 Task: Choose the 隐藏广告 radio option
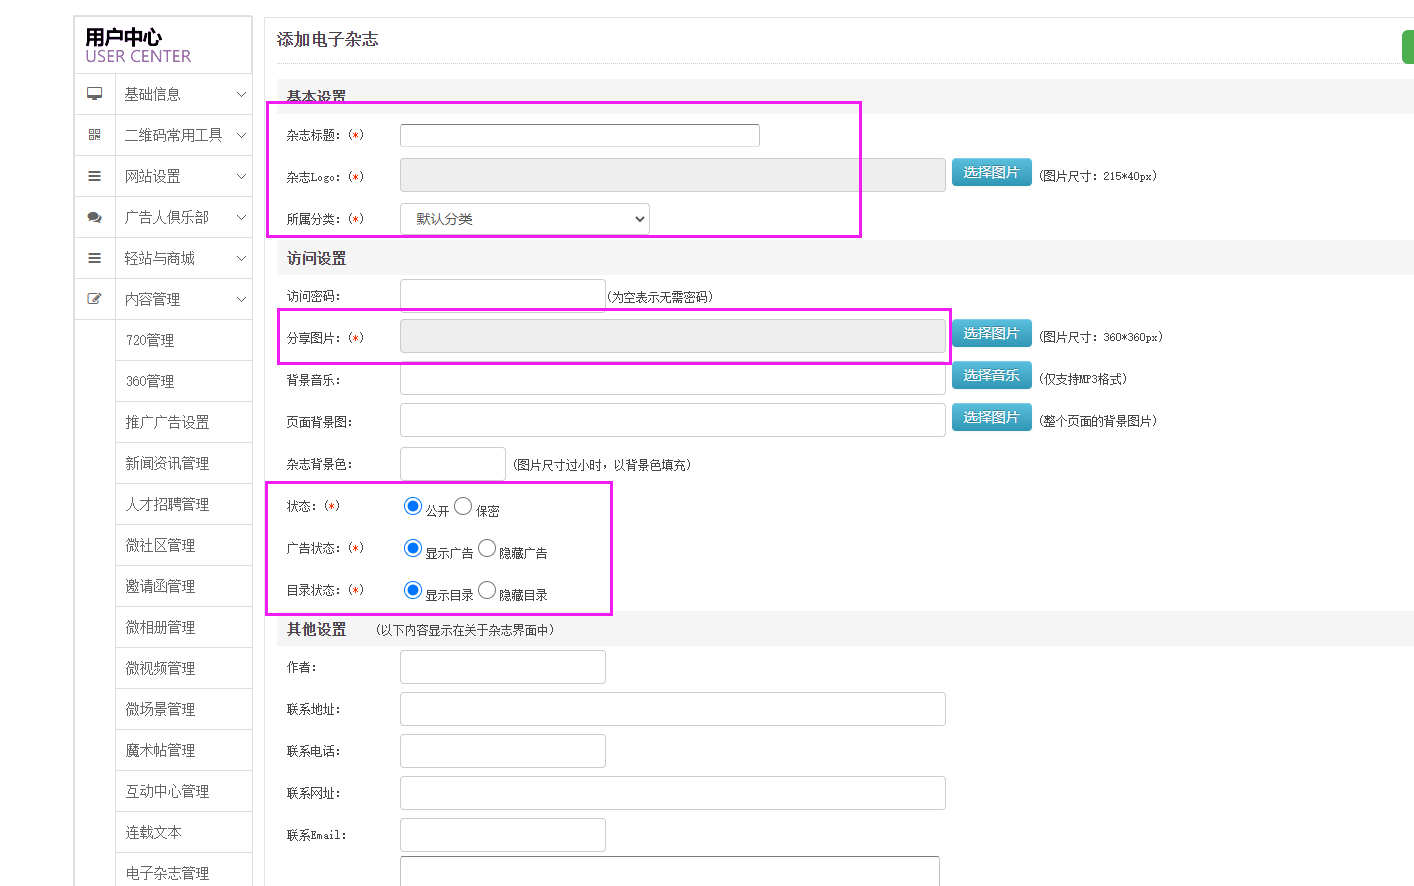(x=487, y=548)
